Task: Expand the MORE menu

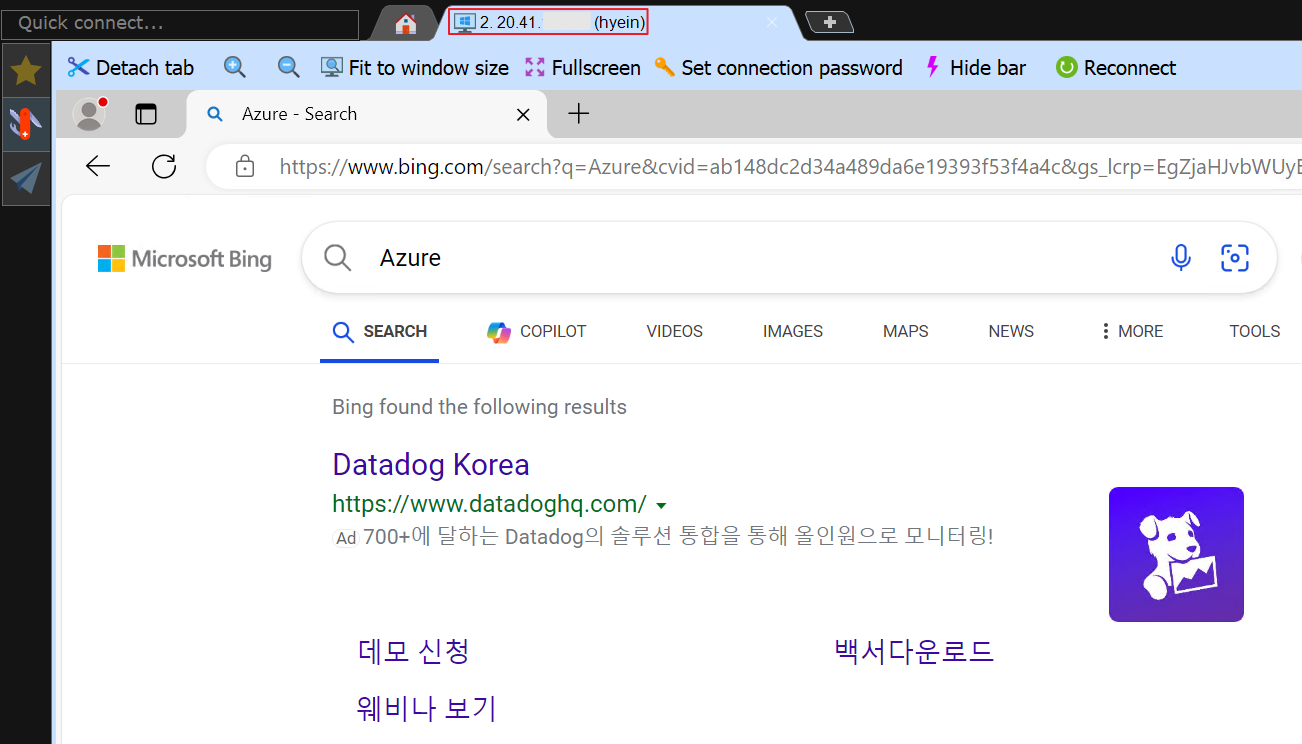Action: click(1131, 332)
